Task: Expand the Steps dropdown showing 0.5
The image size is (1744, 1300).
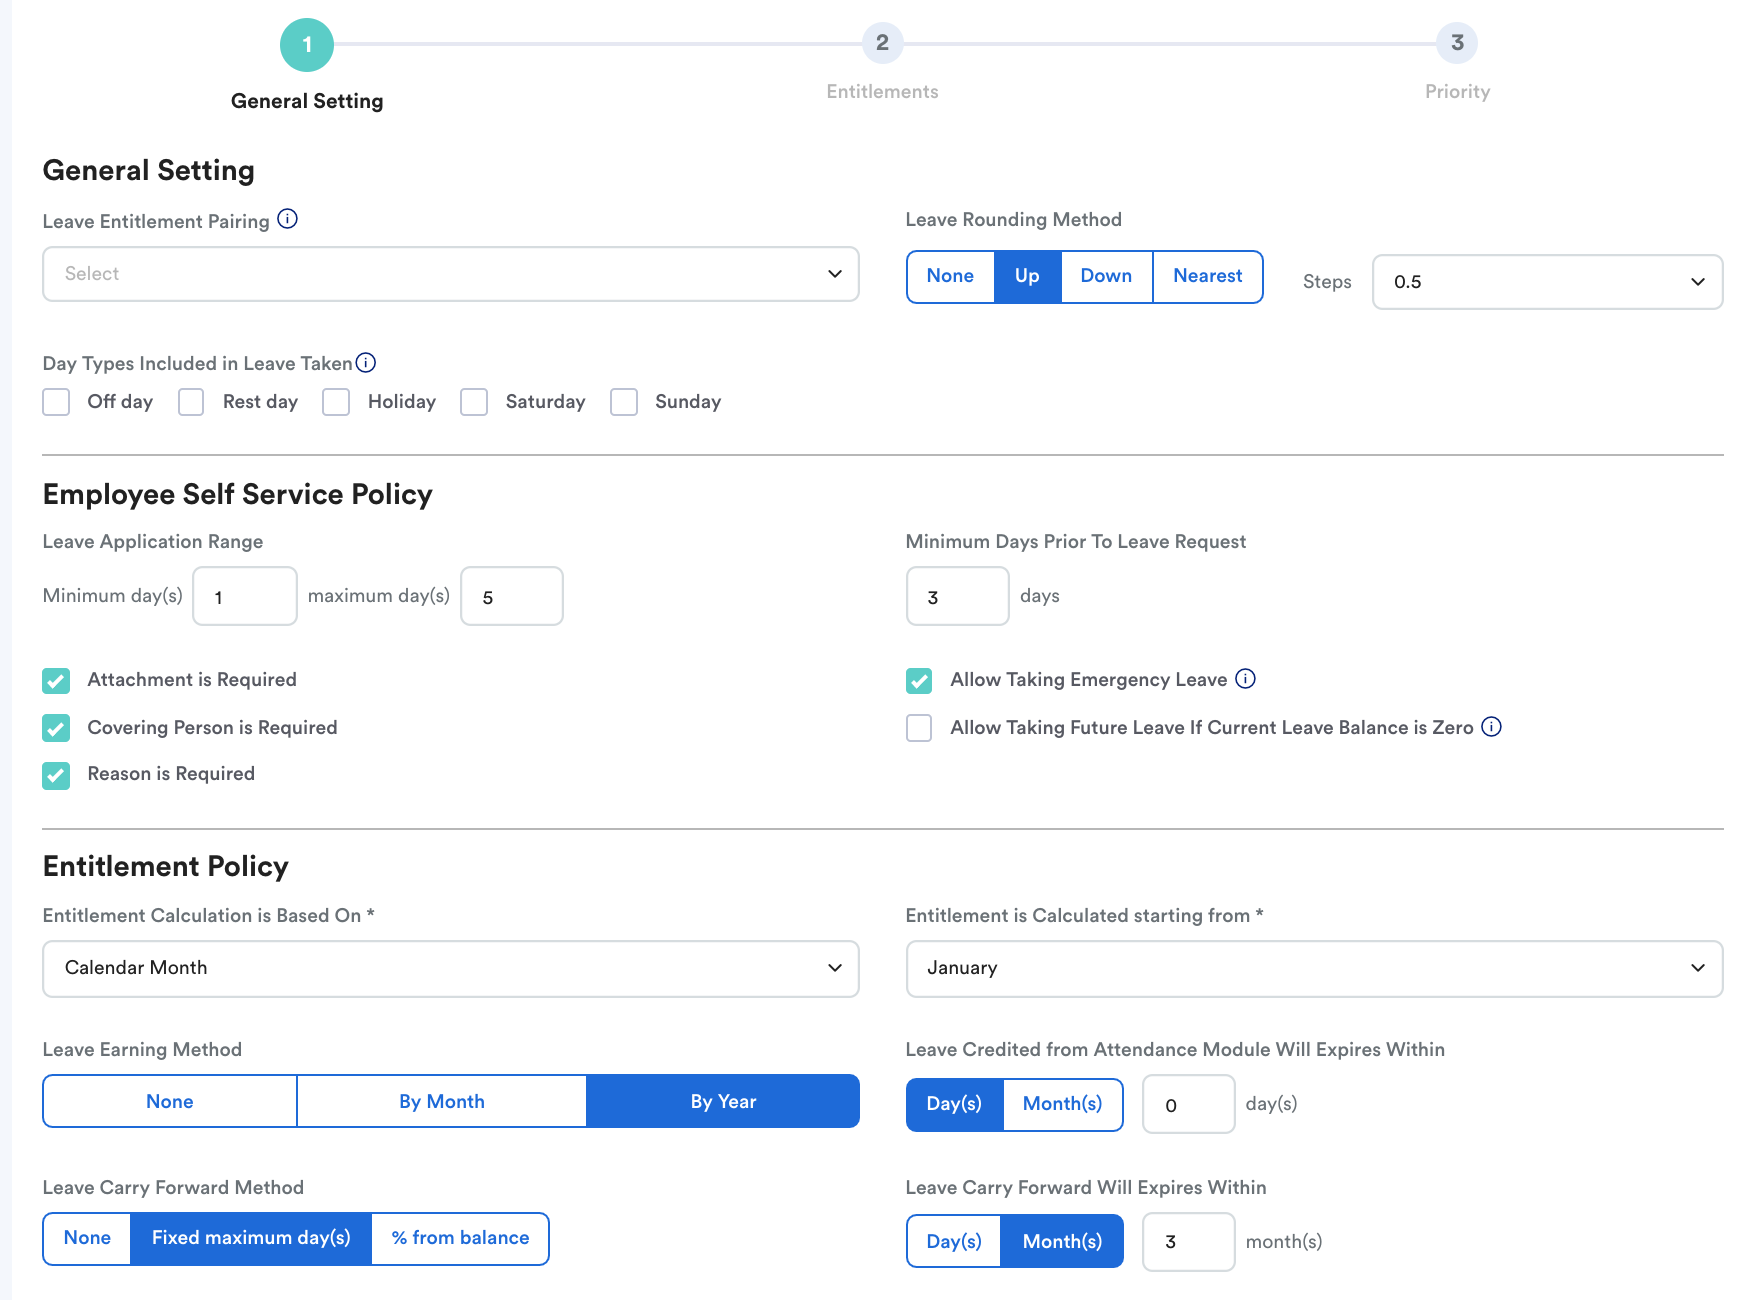Action: pyautogui.click(x=1546, y=282)
